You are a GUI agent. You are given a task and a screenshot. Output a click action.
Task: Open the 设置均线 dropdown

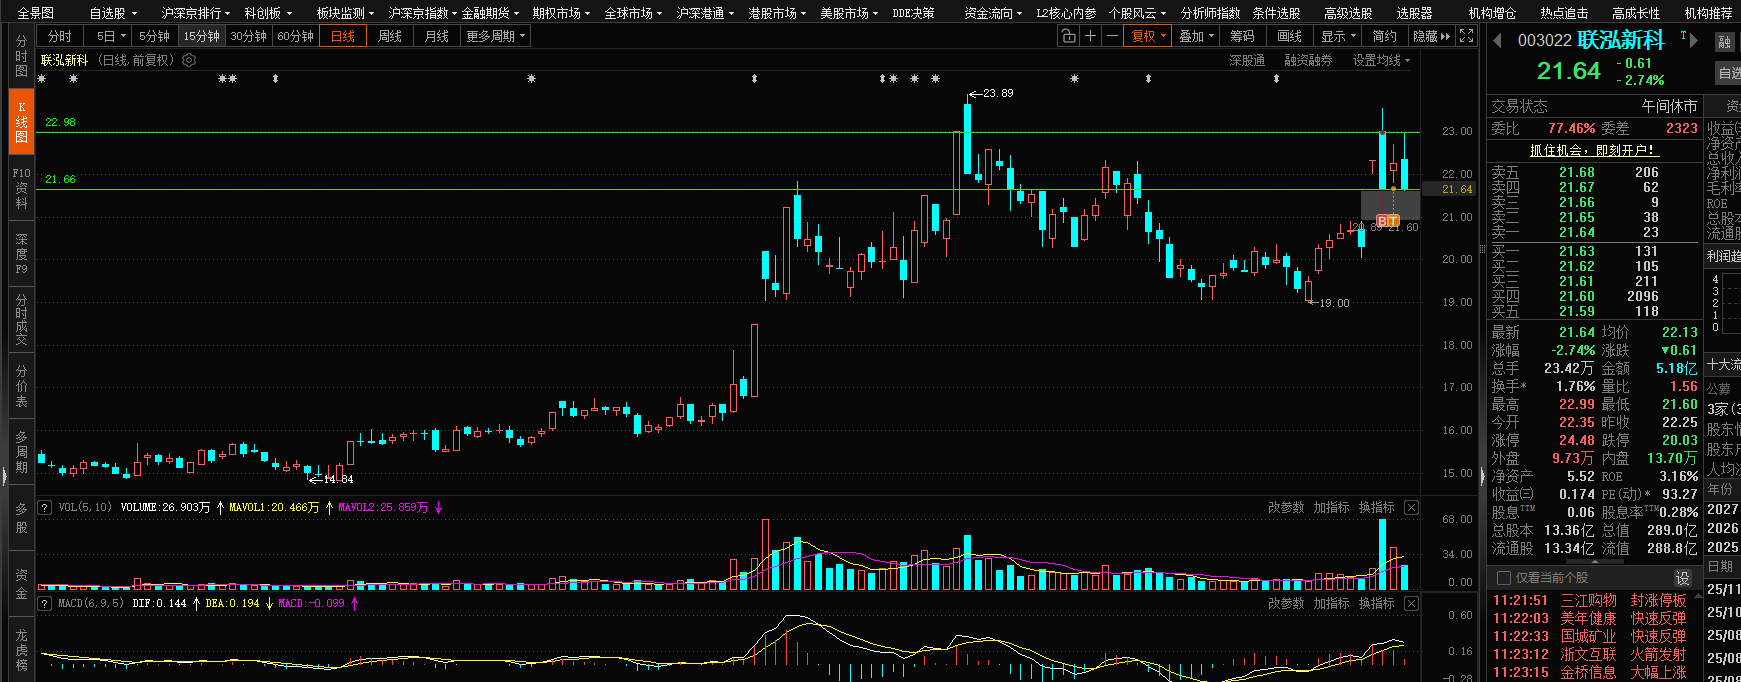1381,60
